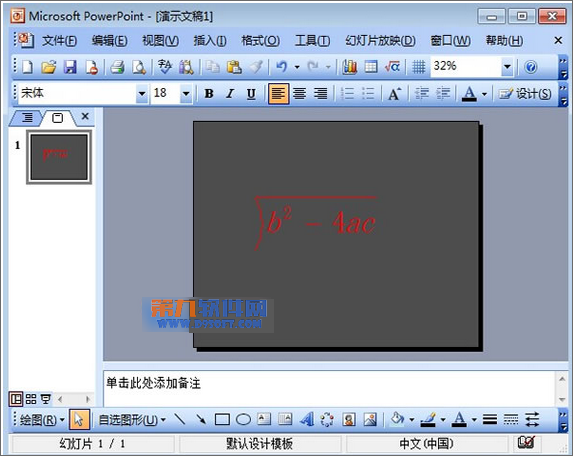Viewport: 573px width, 456px height.
Task: Open the formatting toolbar font color arrow
Action: (485, 94)
